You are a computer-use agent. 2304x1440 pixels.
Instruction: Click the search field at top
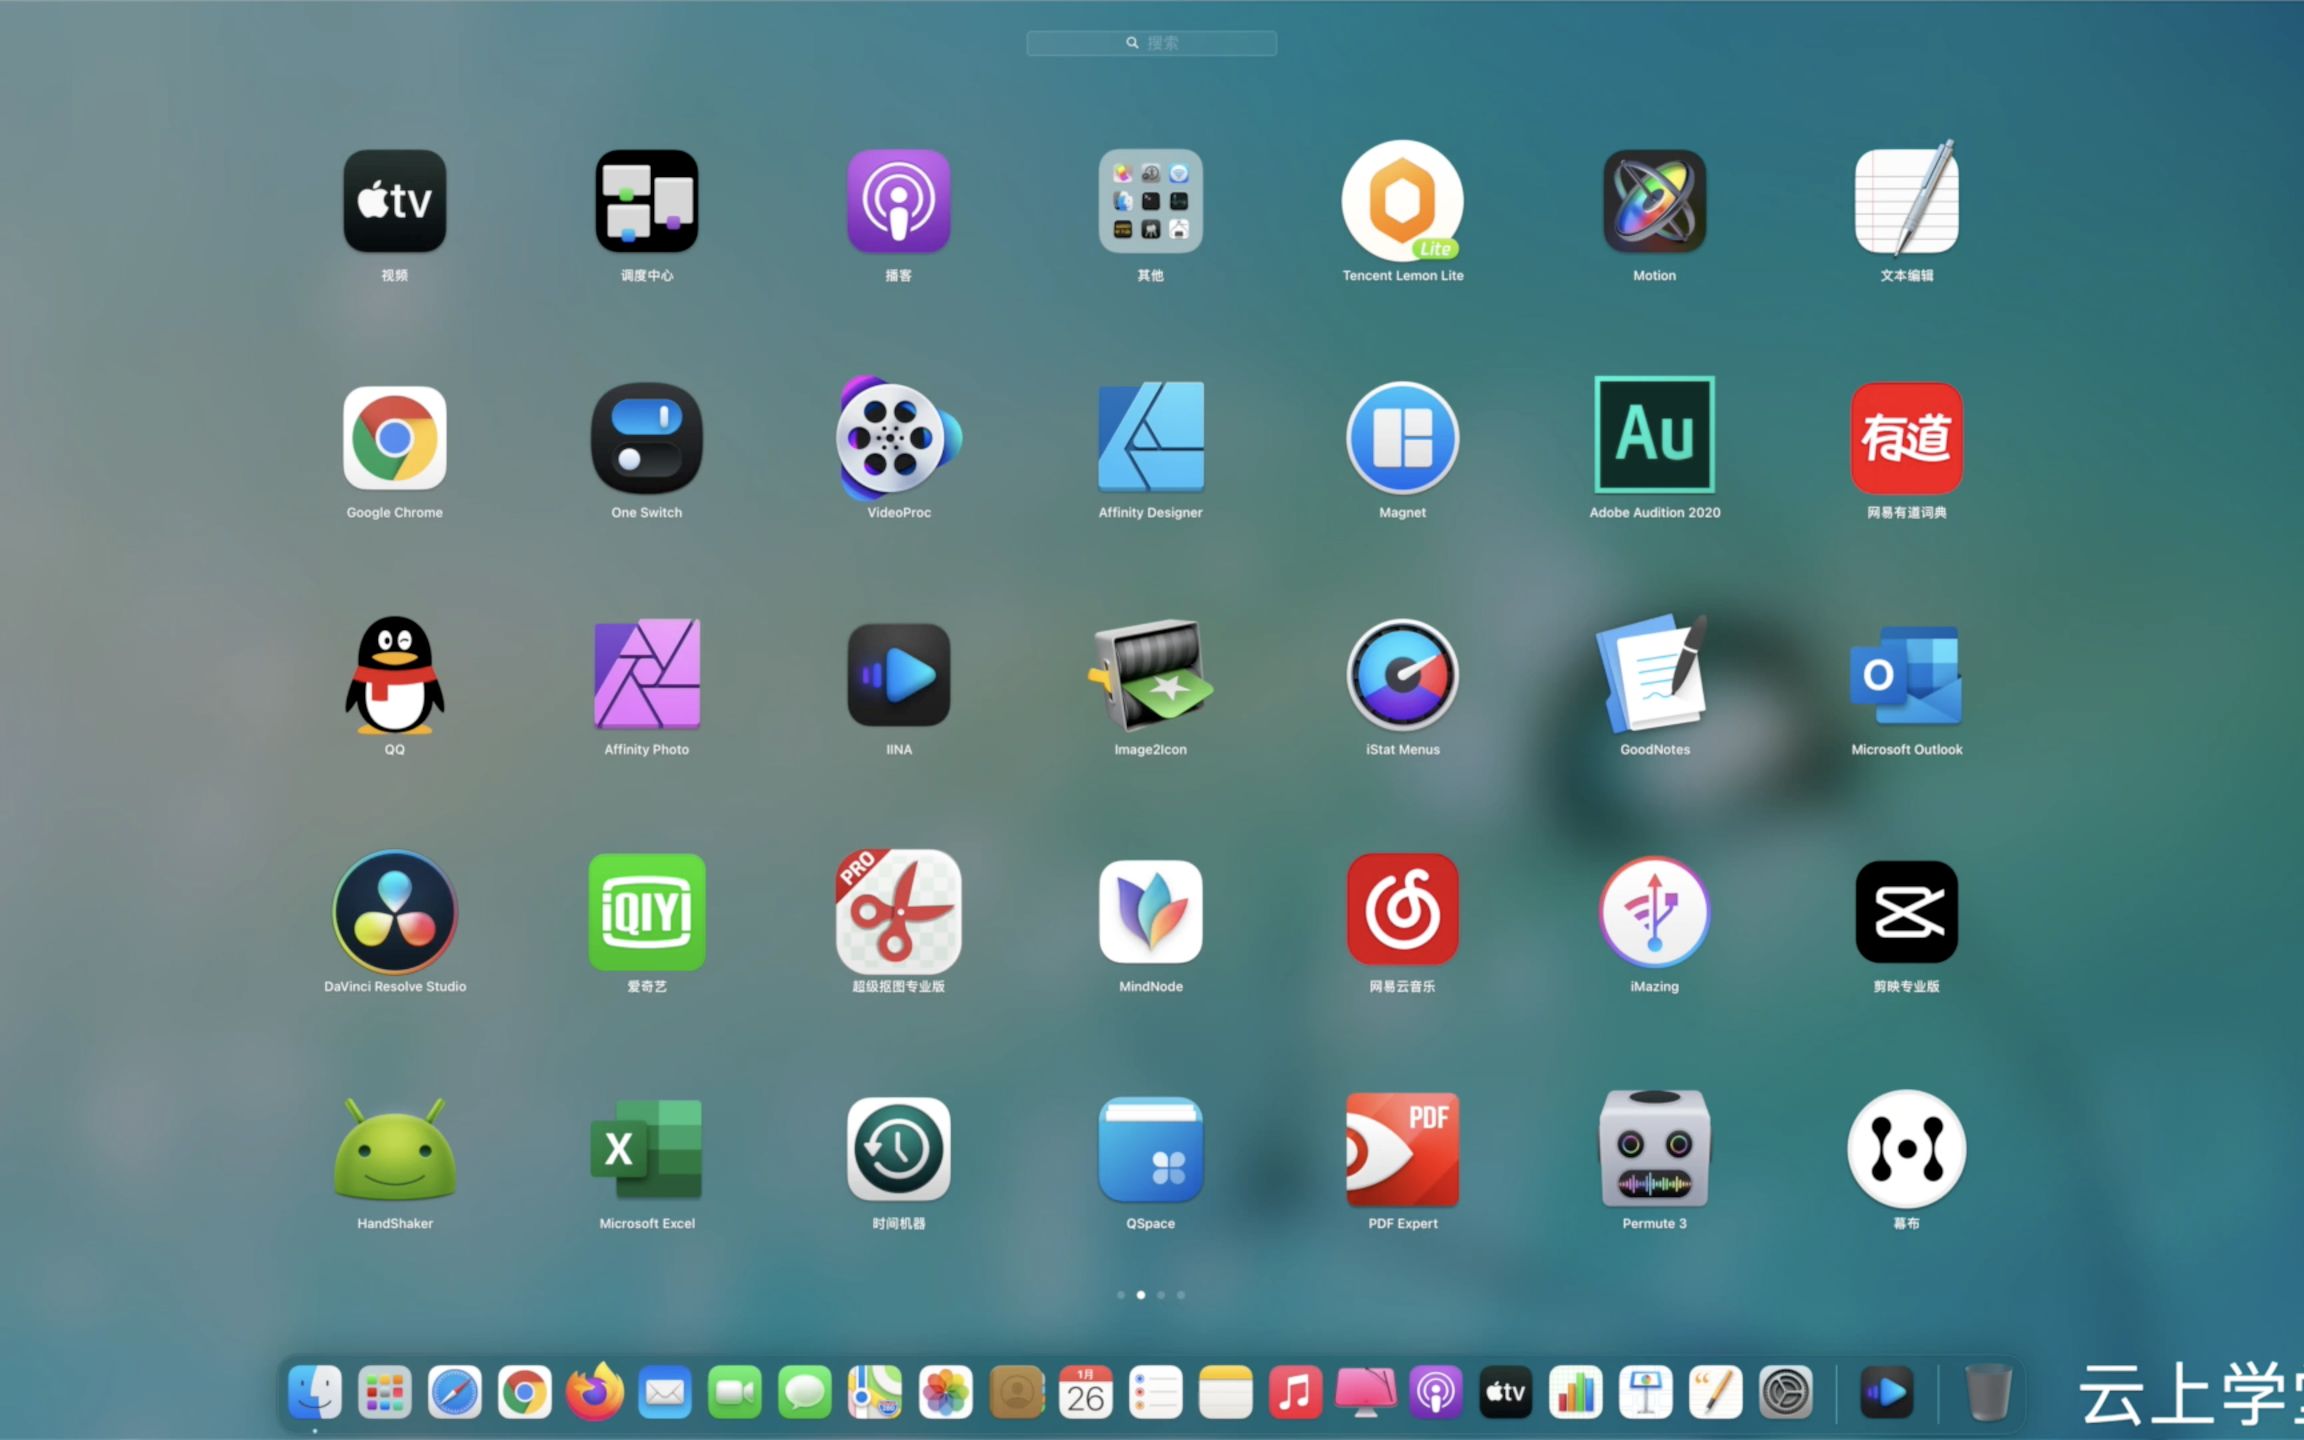coord(1151,41)
